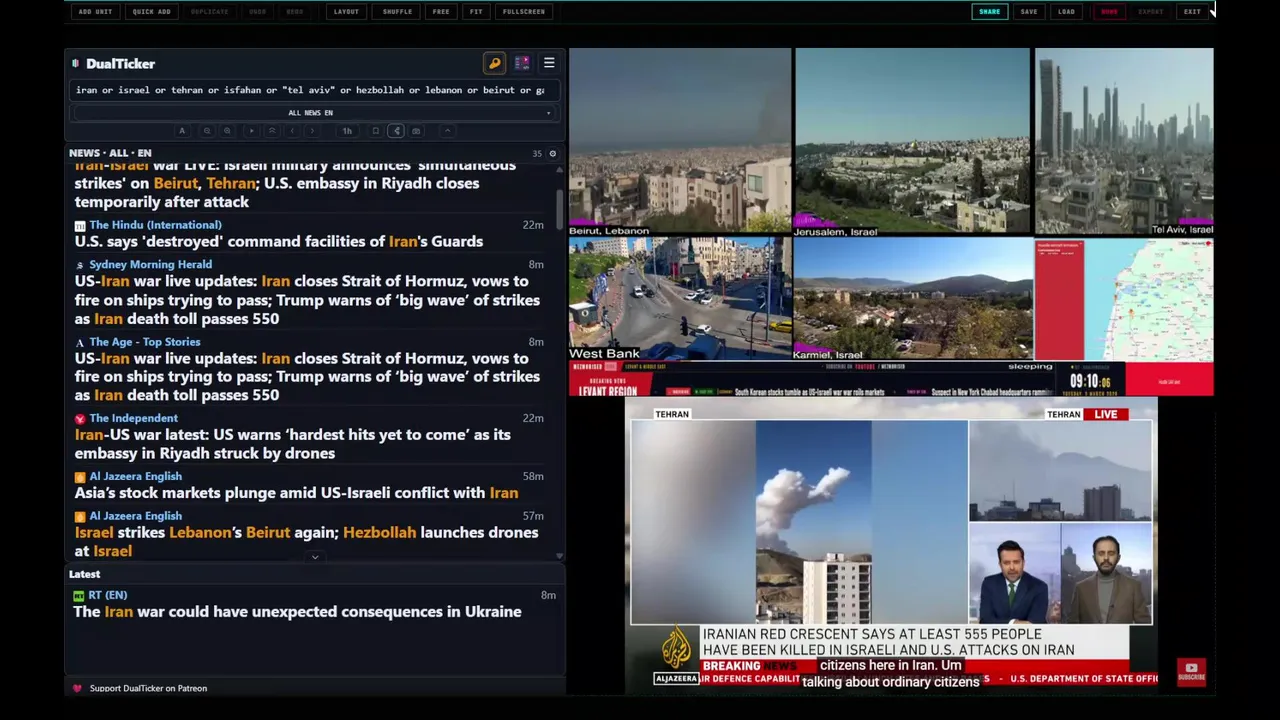Click the REDO toolbar button
The image size is (1280, 720).
tap(294, 12)
